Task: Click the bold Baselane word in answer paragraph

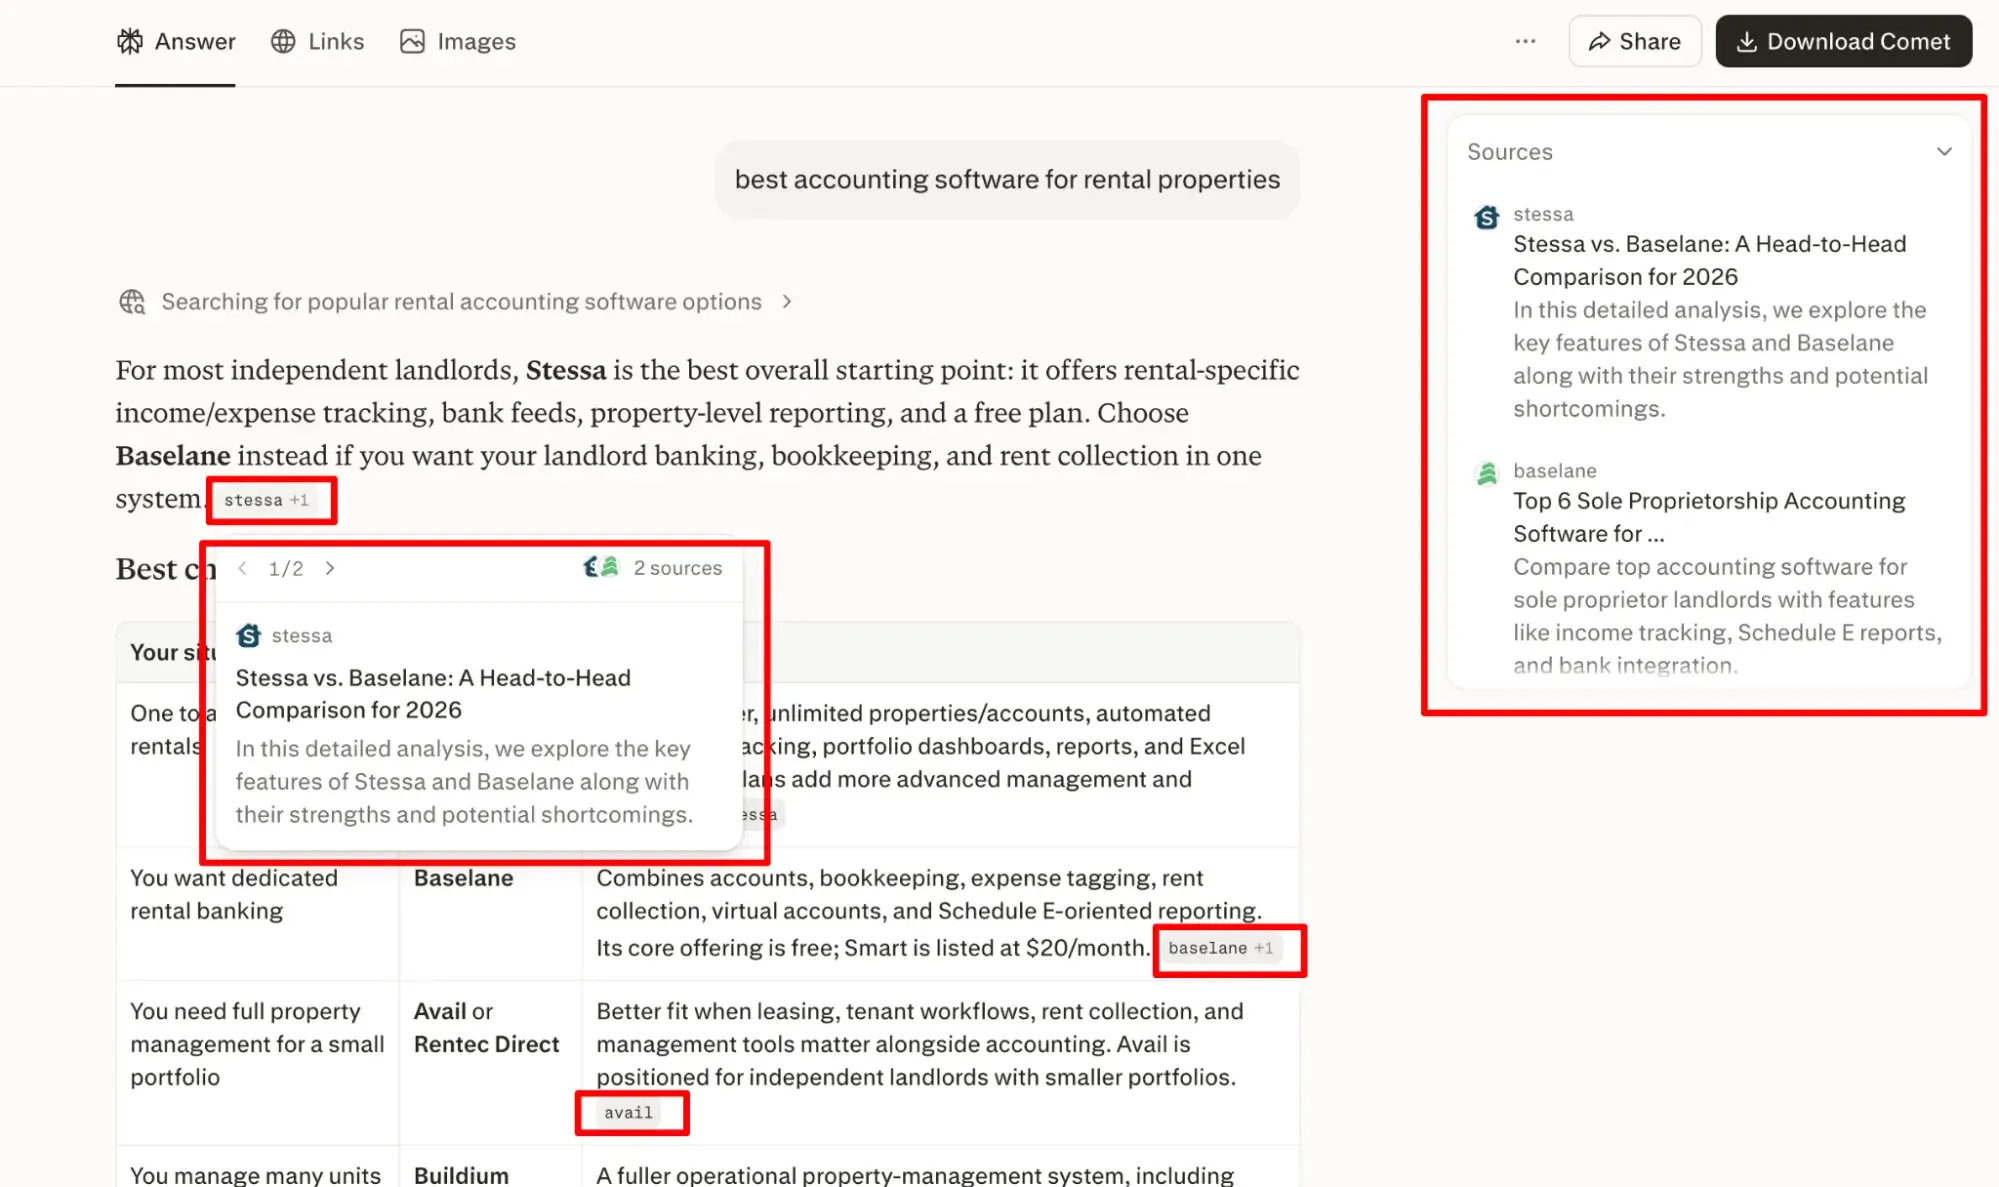Action: click(x=173, y=456)
